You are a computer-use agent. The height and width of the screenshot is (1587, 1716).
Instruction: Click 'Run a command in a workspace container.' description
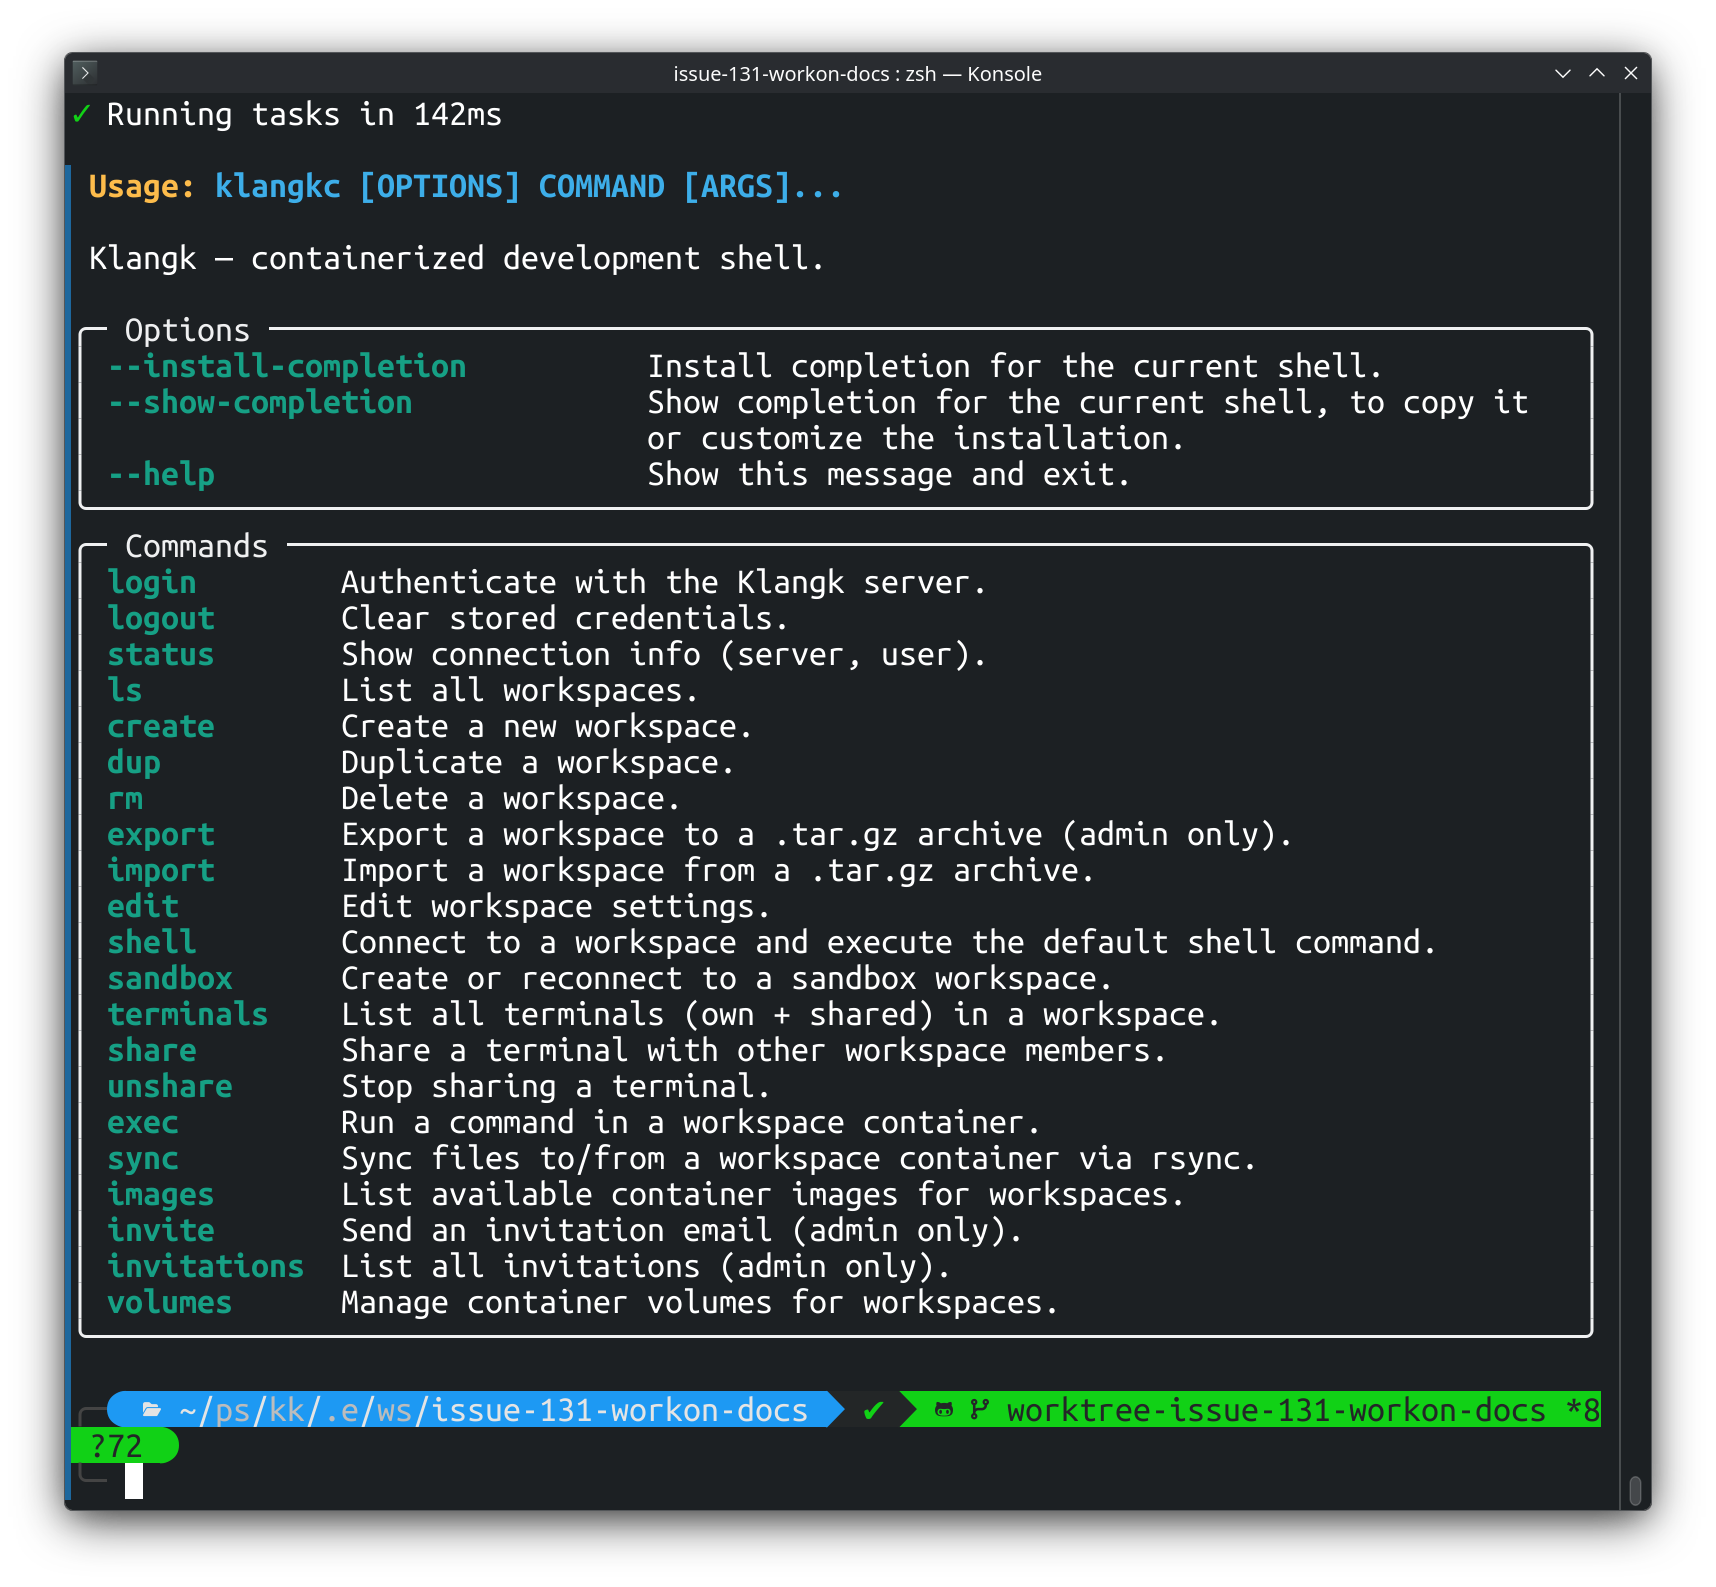[x=691, y=1122]
